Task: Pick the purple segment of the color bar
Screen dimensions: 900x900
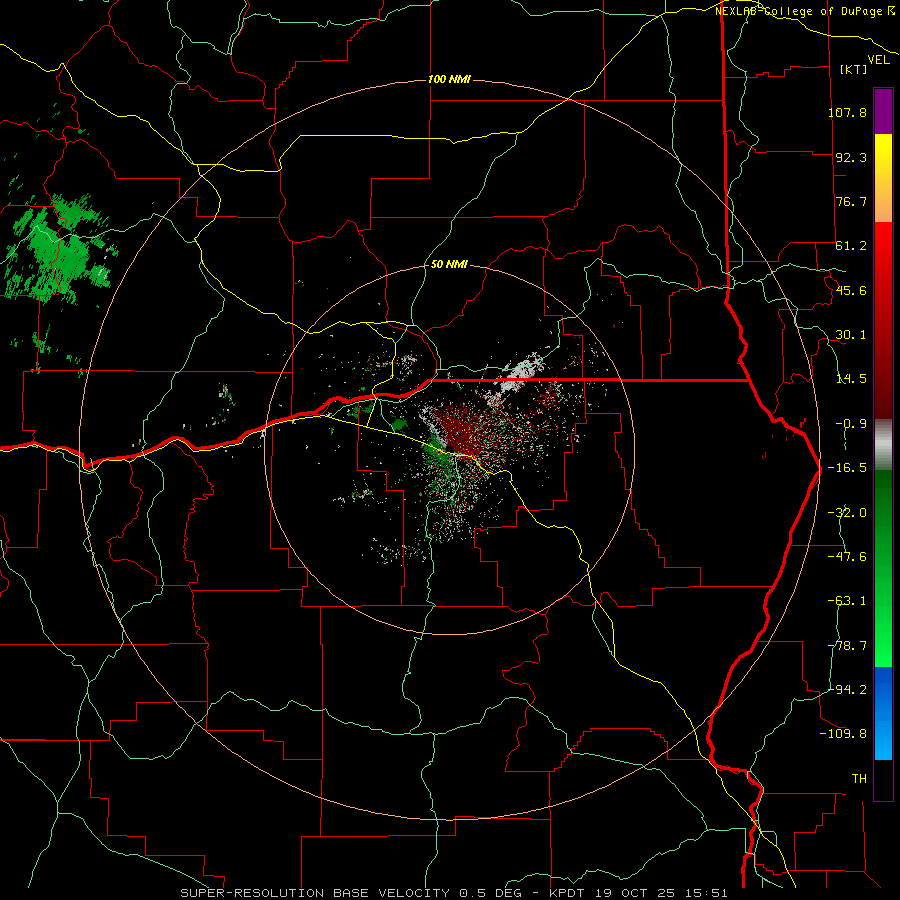Action: pos(883,111)
